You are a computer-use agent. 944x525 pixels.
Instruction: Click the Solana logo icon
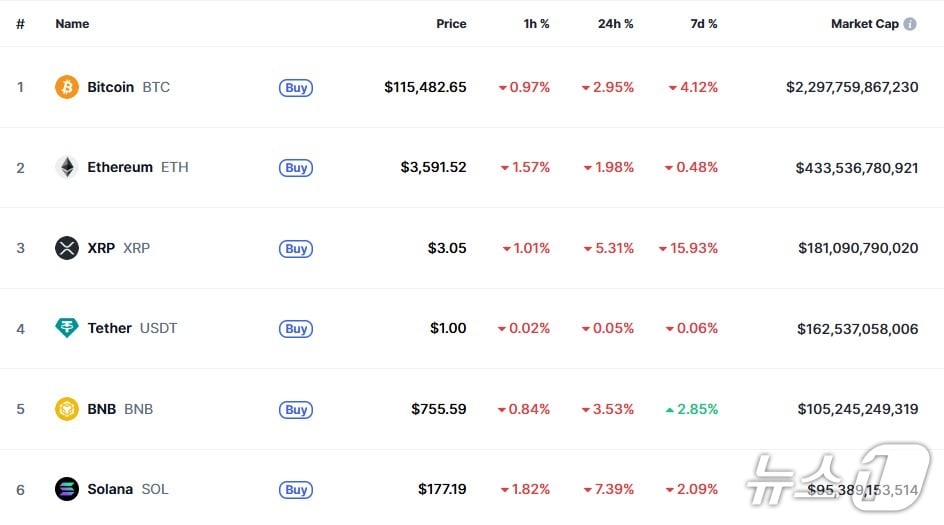tap(67, 489)
